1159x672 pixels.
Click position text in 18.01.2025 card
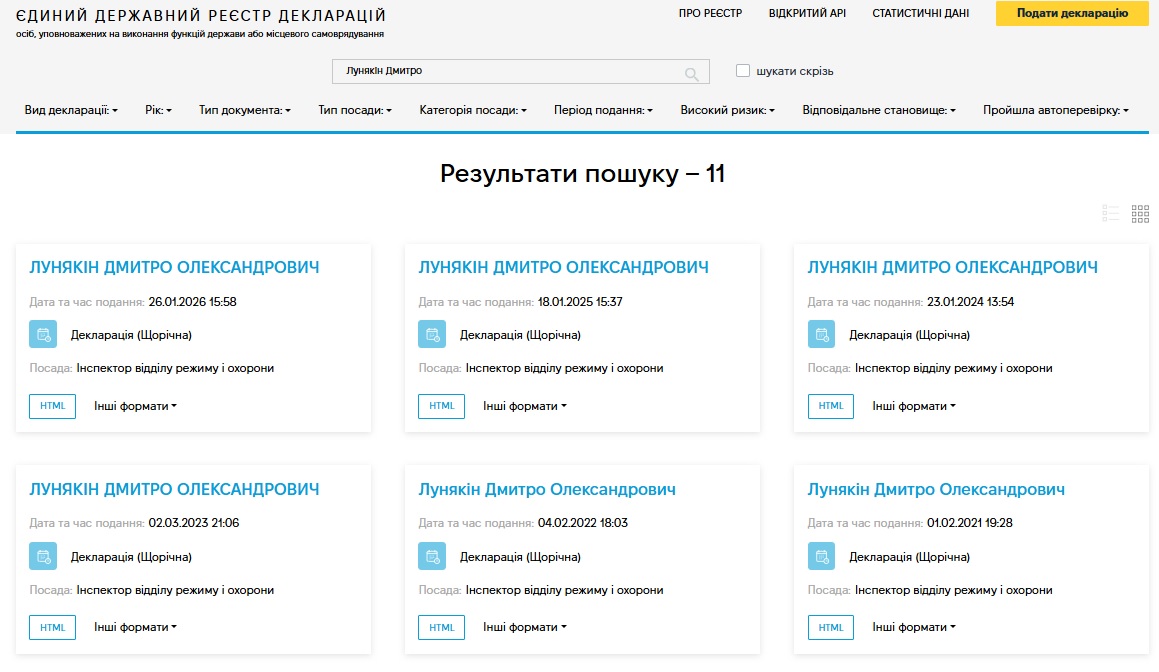tap(564, 368)
